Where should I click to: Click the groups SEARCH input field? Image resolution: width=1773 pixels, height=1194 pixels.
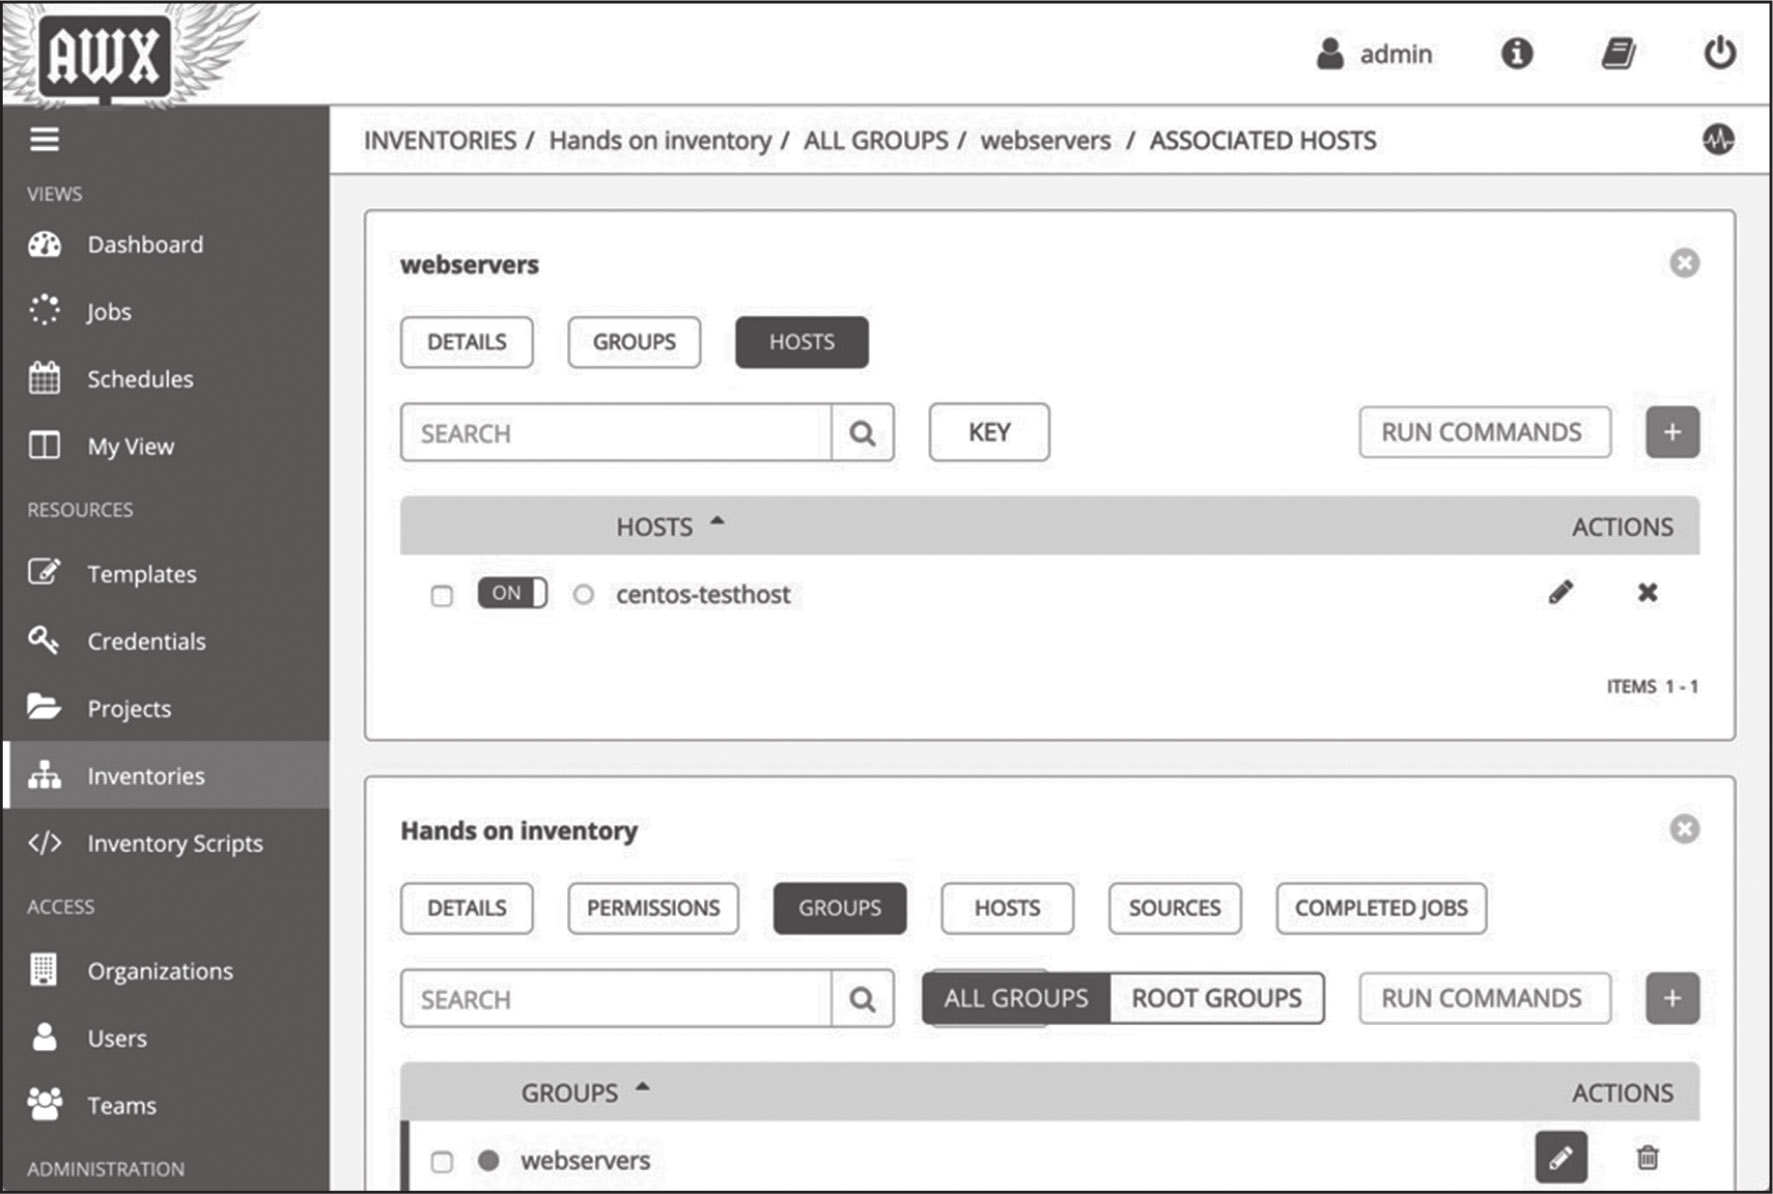[x=615, y=999]
